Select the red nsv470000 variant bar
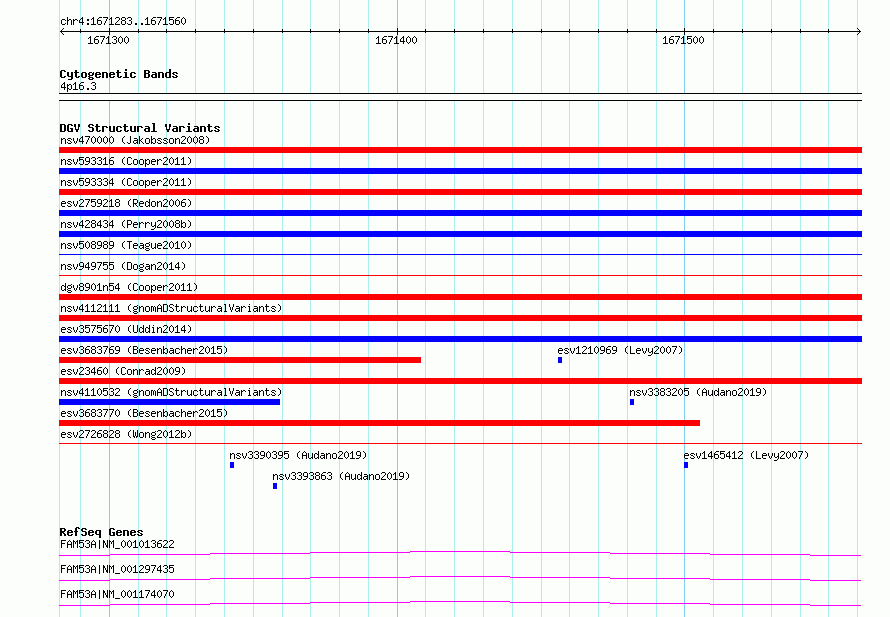 click(460, 150)
